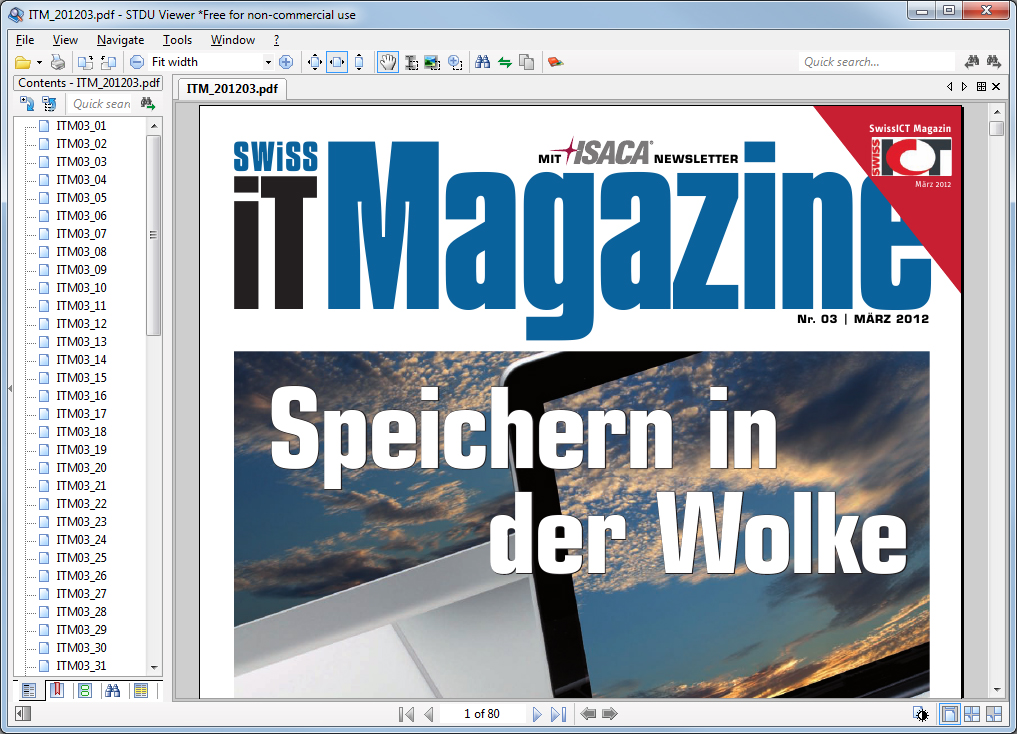
Task: Click the red book toolbar icon
Action: coord(555,62)
